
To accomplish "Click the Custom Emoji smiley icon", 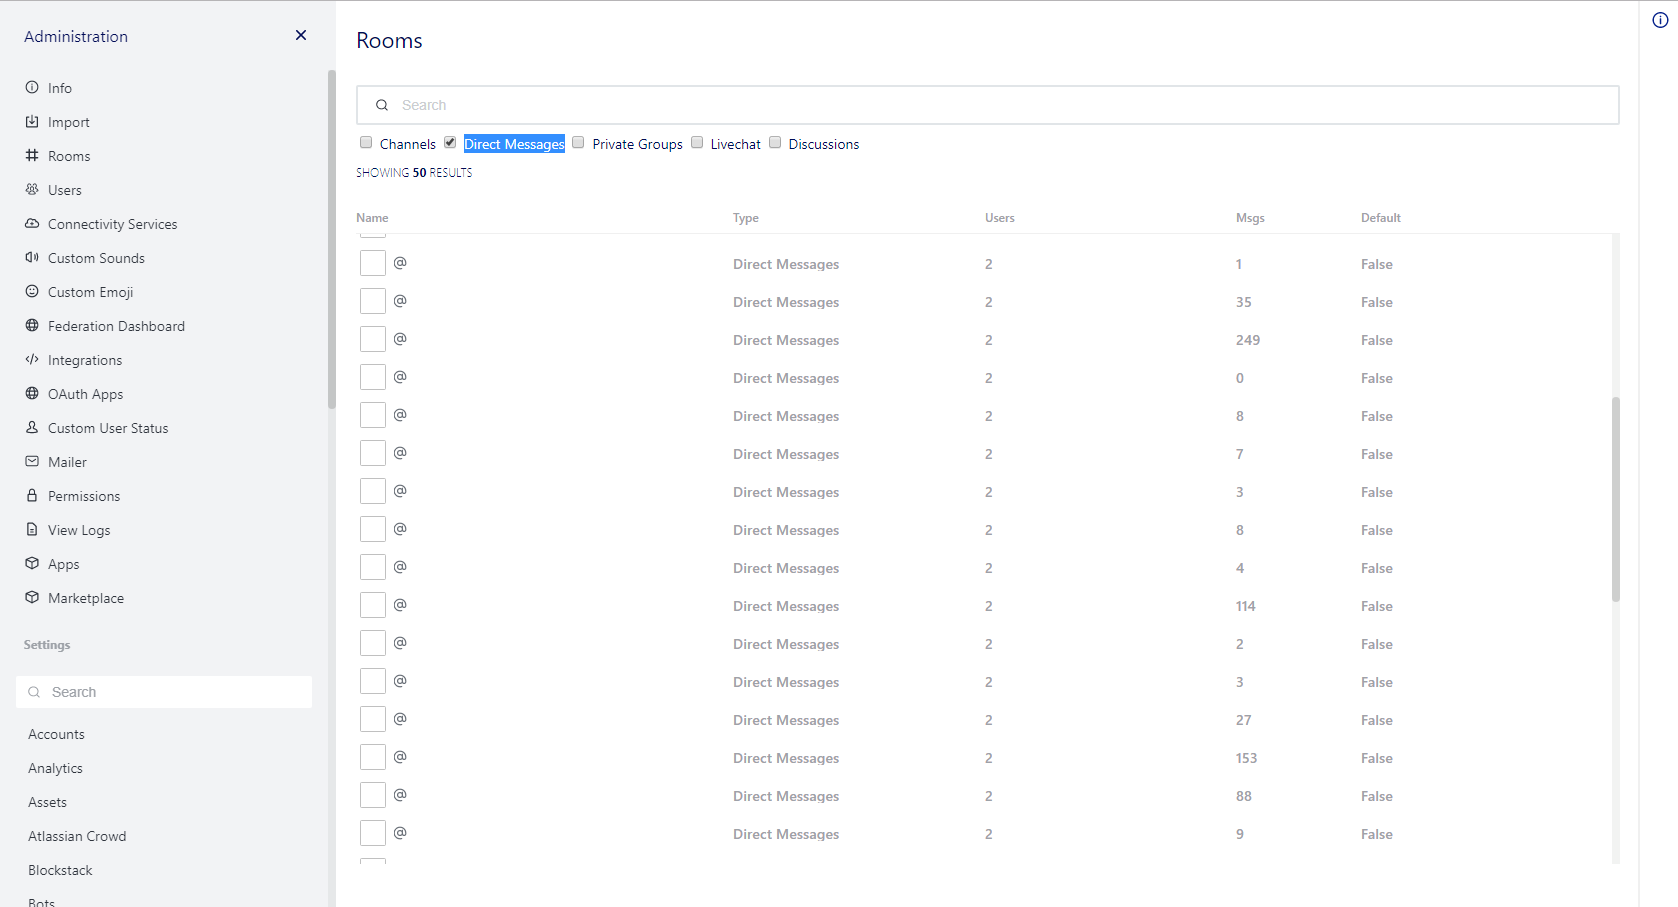I will [32, 291].
